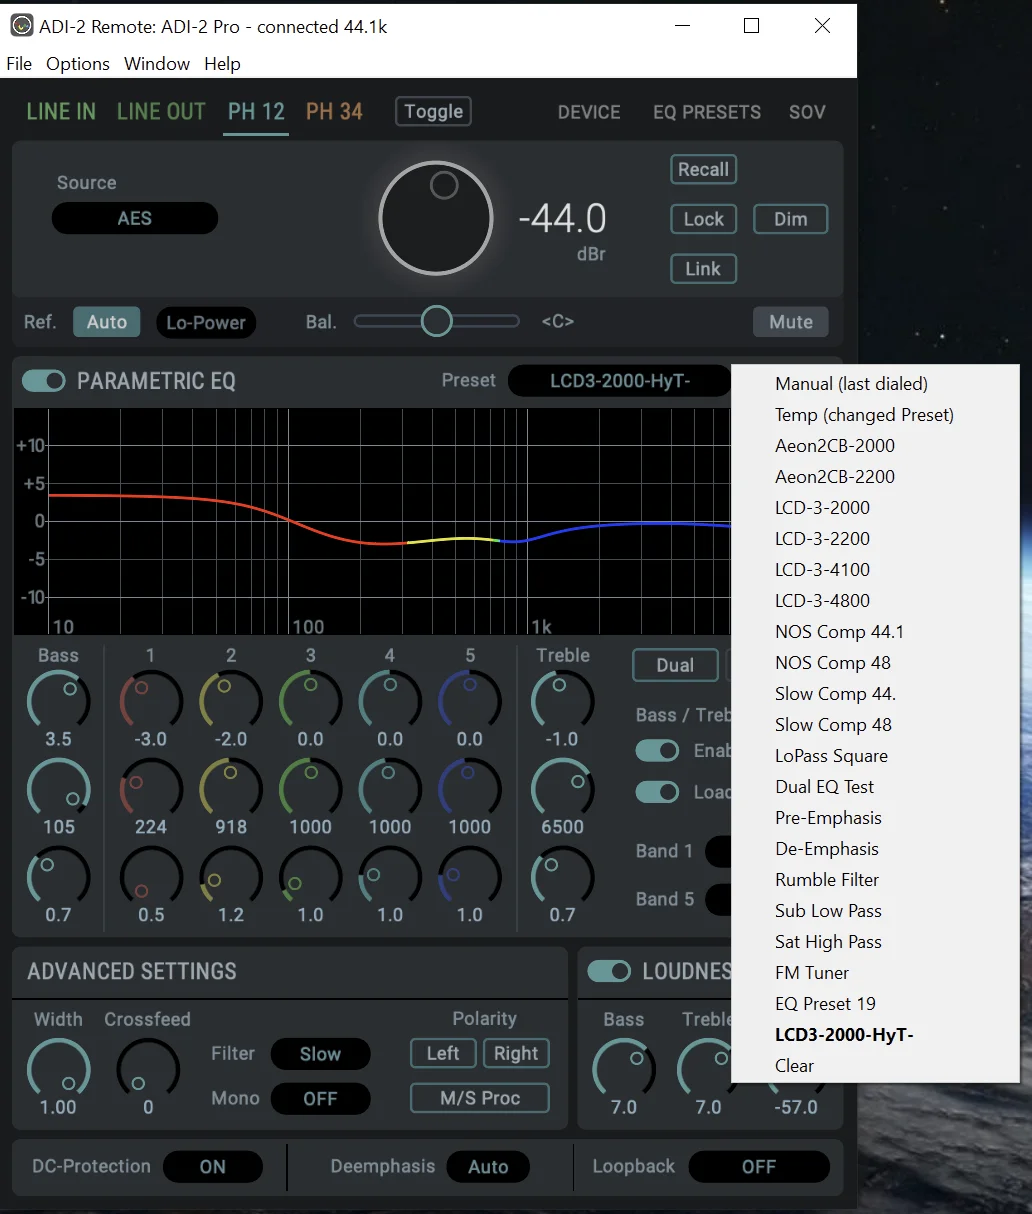
Task: Open the Preset LCD3-2000-HyT- dropdown
Action: point(620,381)
